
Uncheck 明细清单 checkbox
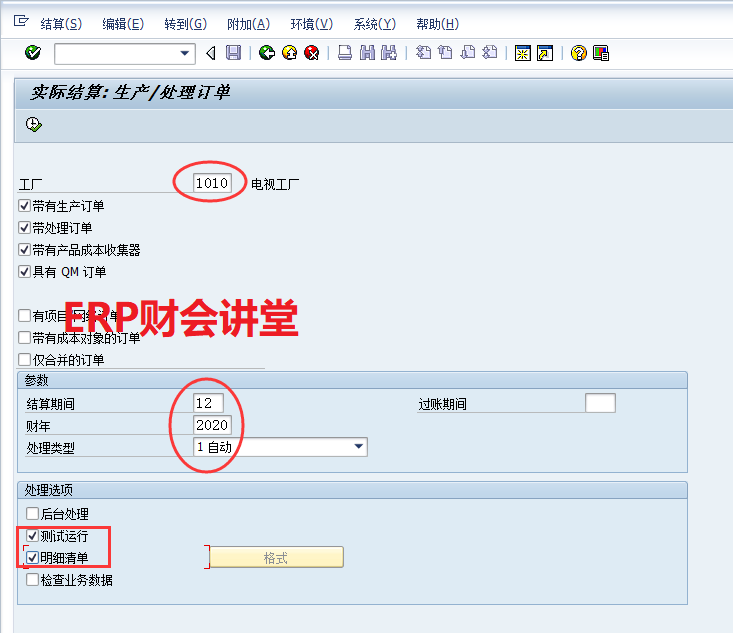pos(32,558)
